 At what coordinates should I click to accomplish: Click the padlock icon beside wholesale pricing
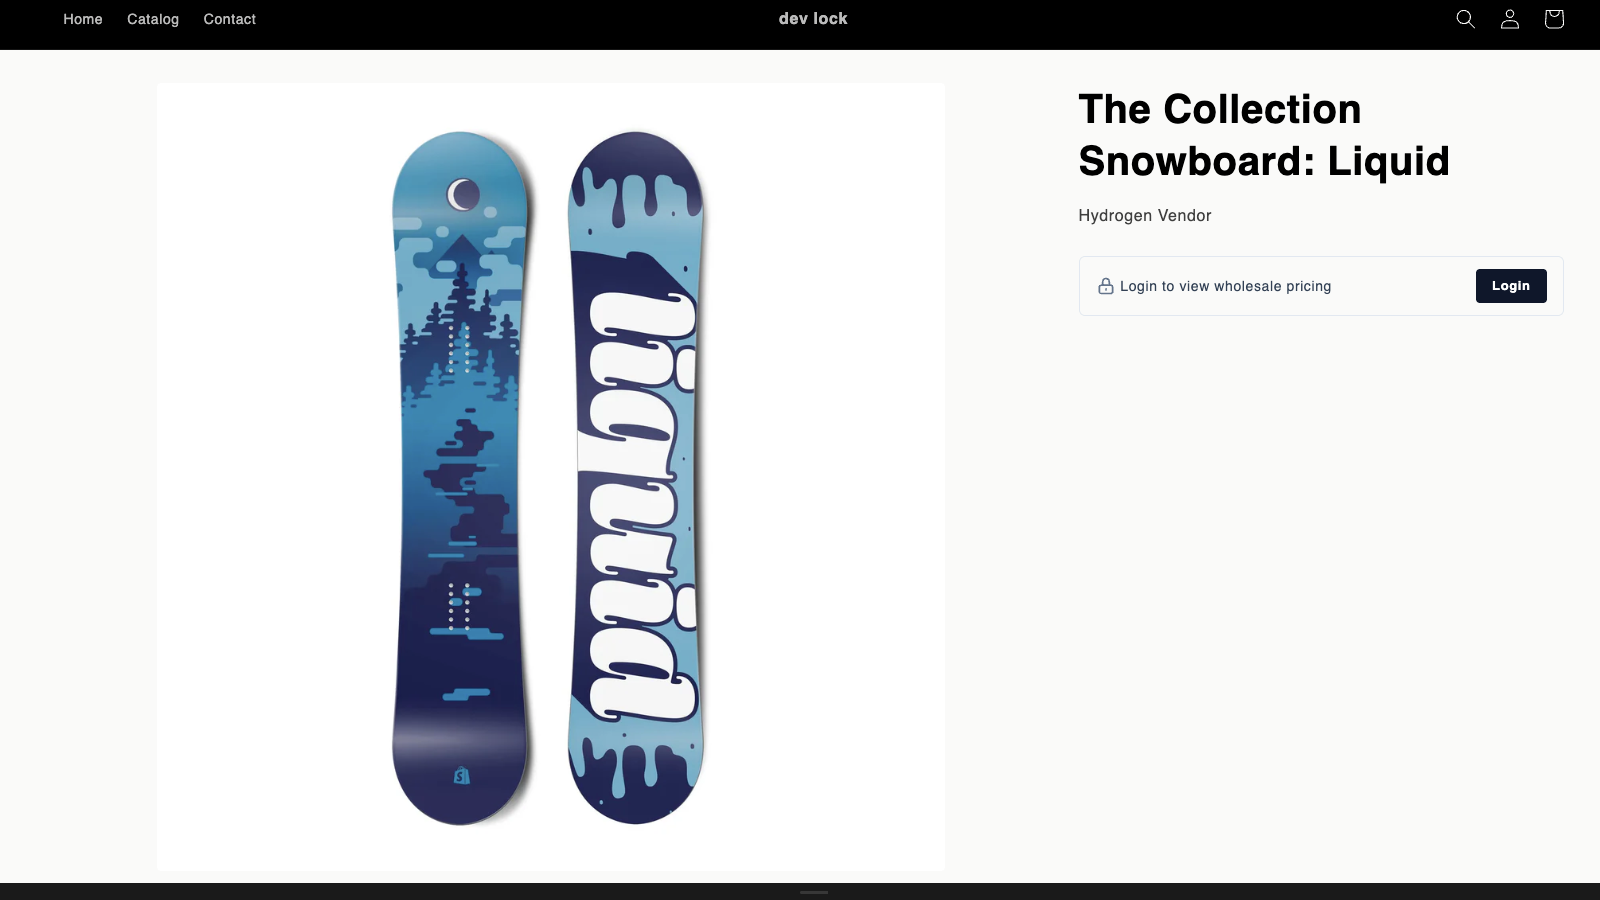[1106, 286]
